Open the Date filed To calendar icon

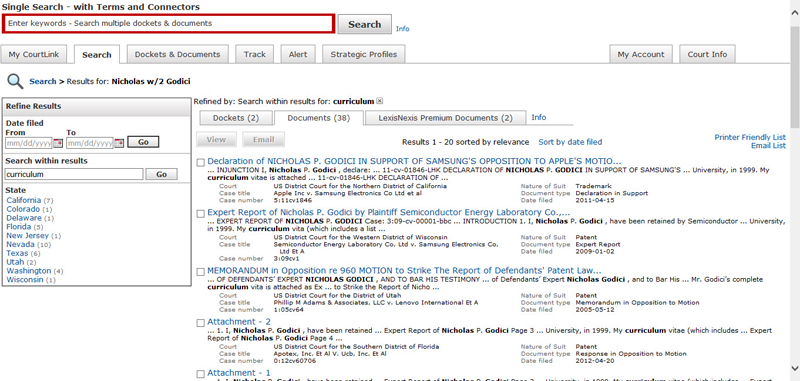[119, 143]
